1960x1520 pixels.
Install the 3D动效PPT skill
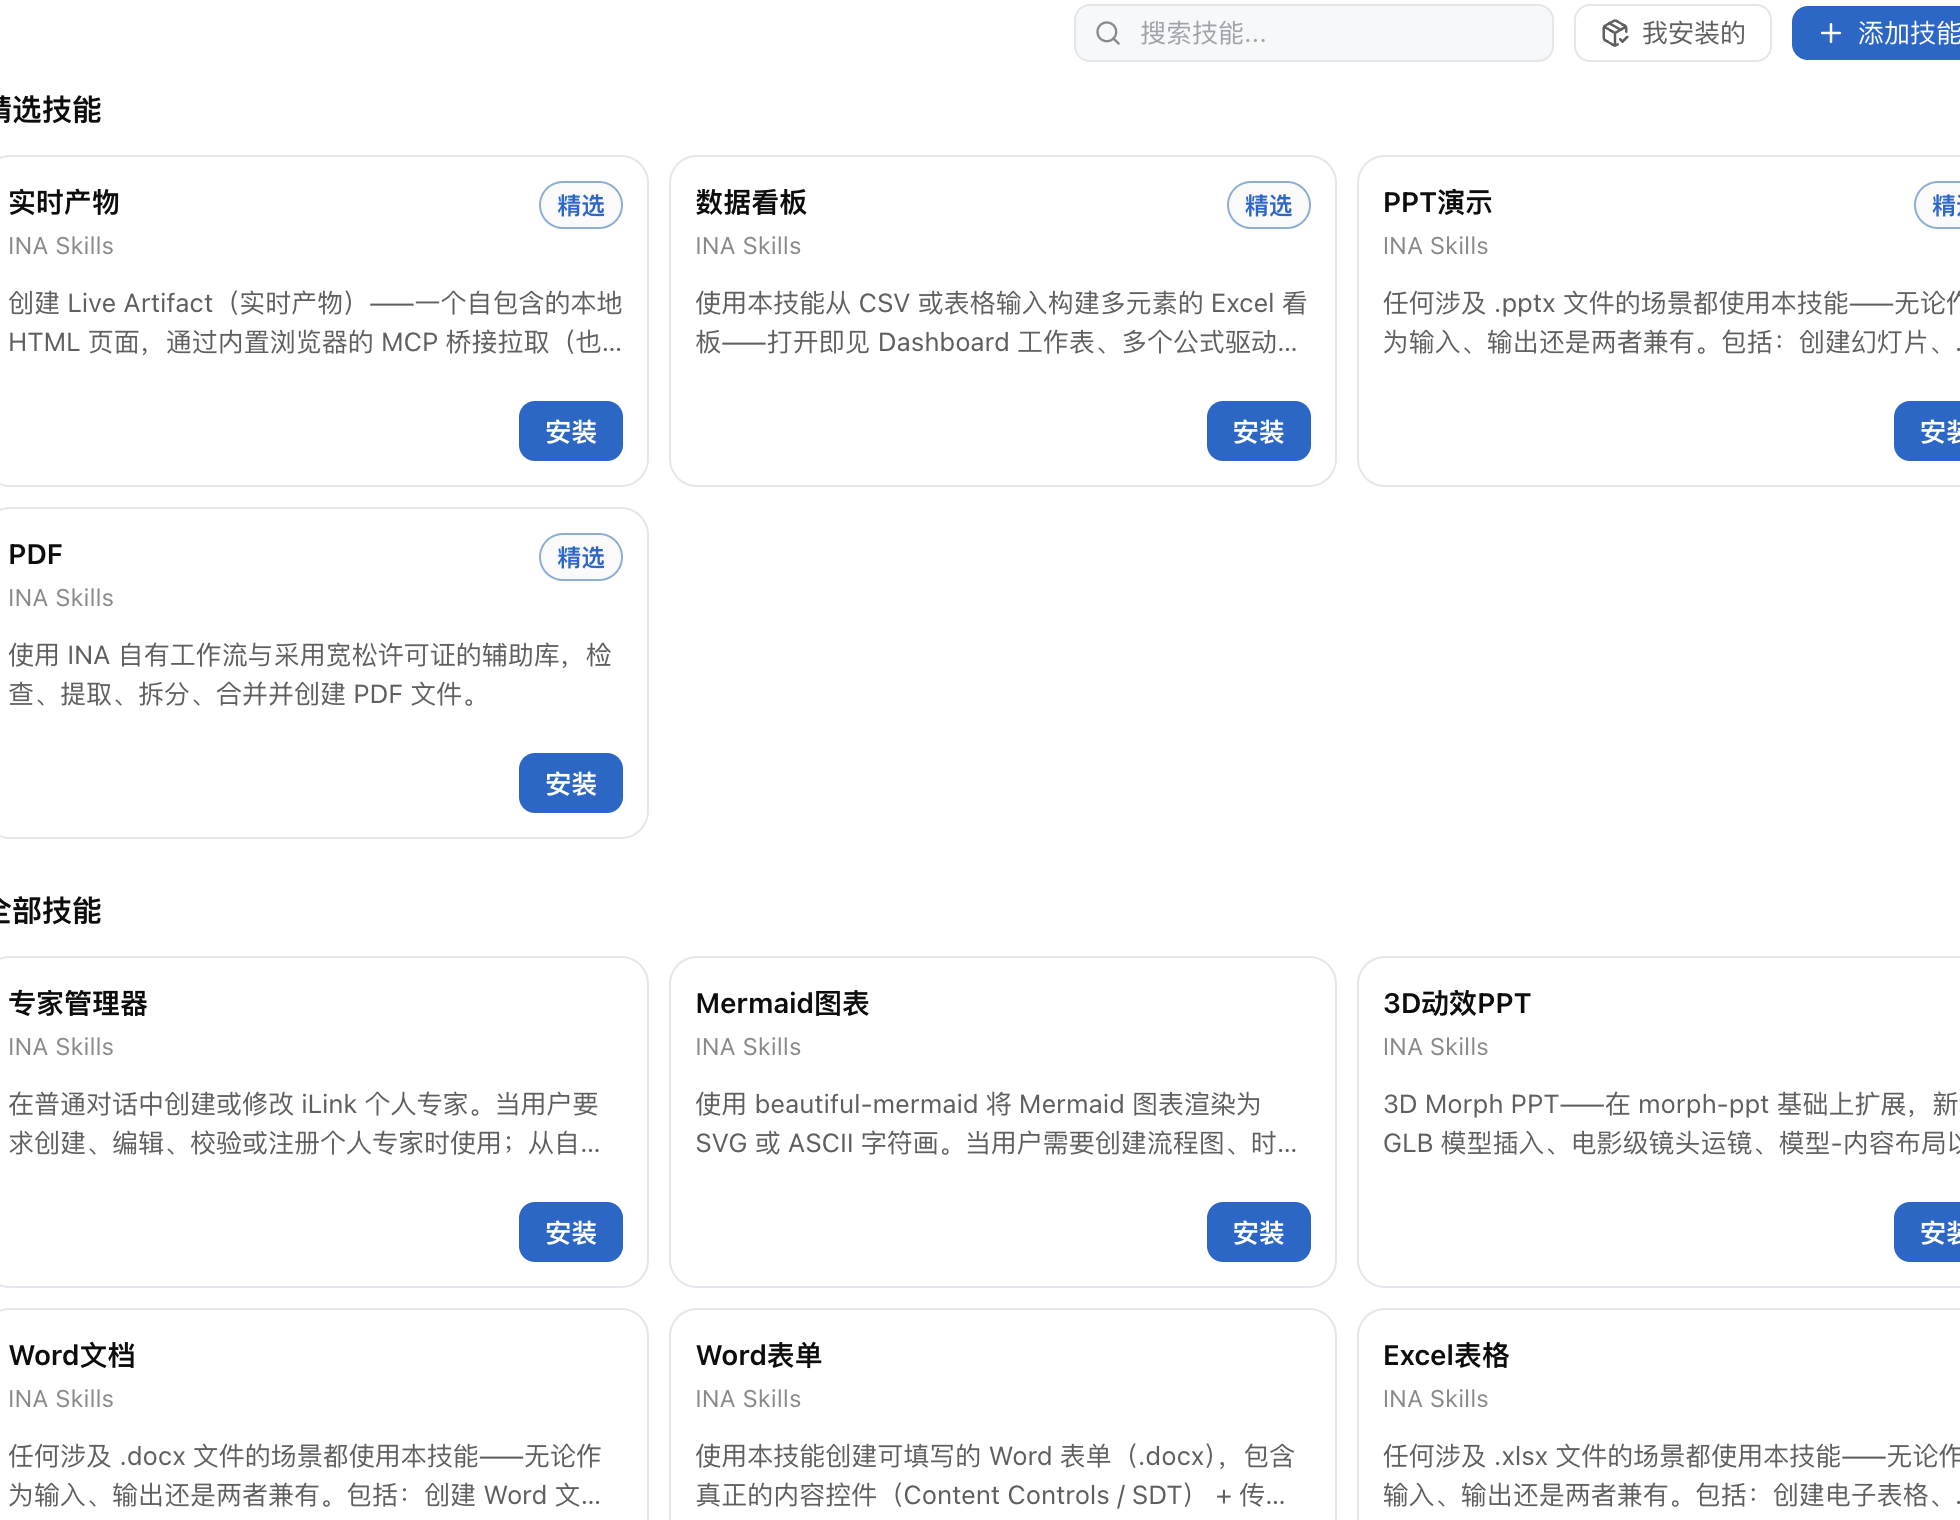(x=1927, y=1232)
